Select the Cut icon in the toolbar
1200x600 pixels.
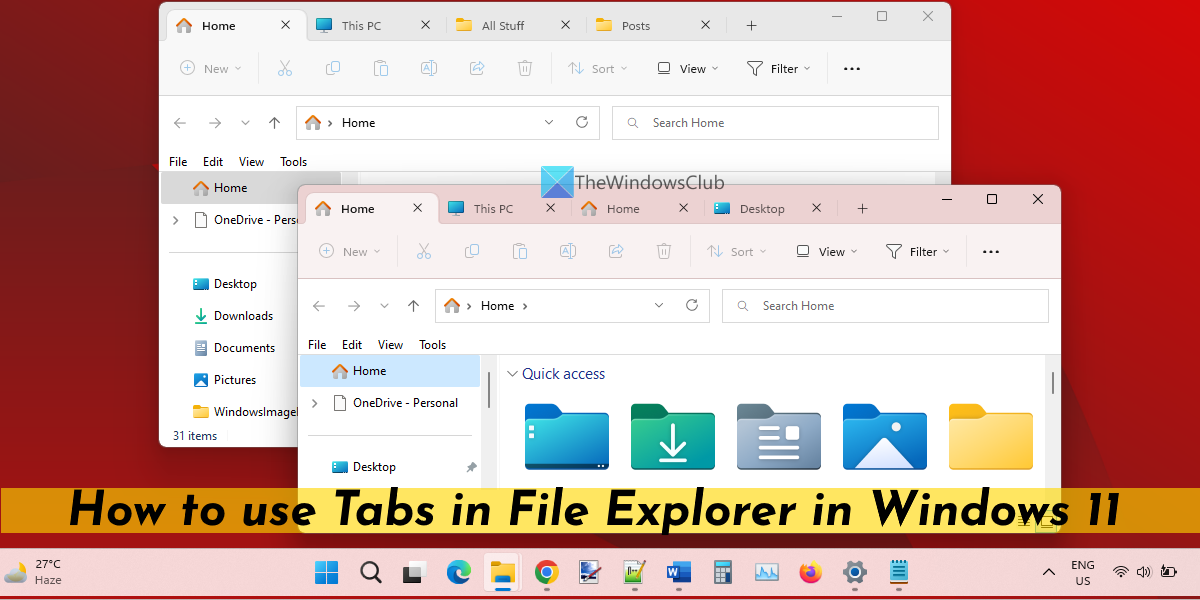424,251
